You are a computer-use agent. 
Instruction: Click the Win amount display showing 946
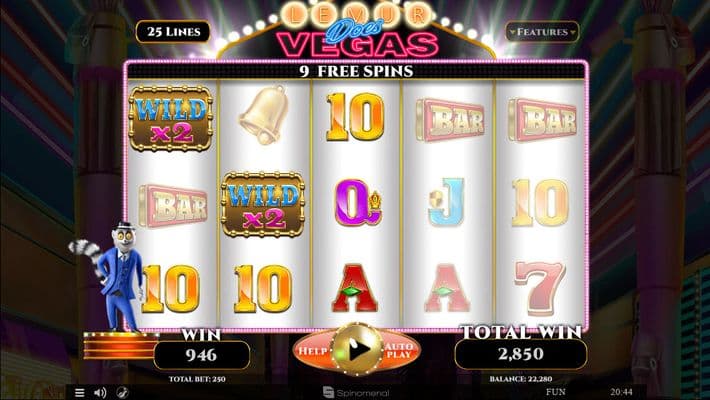201,355
